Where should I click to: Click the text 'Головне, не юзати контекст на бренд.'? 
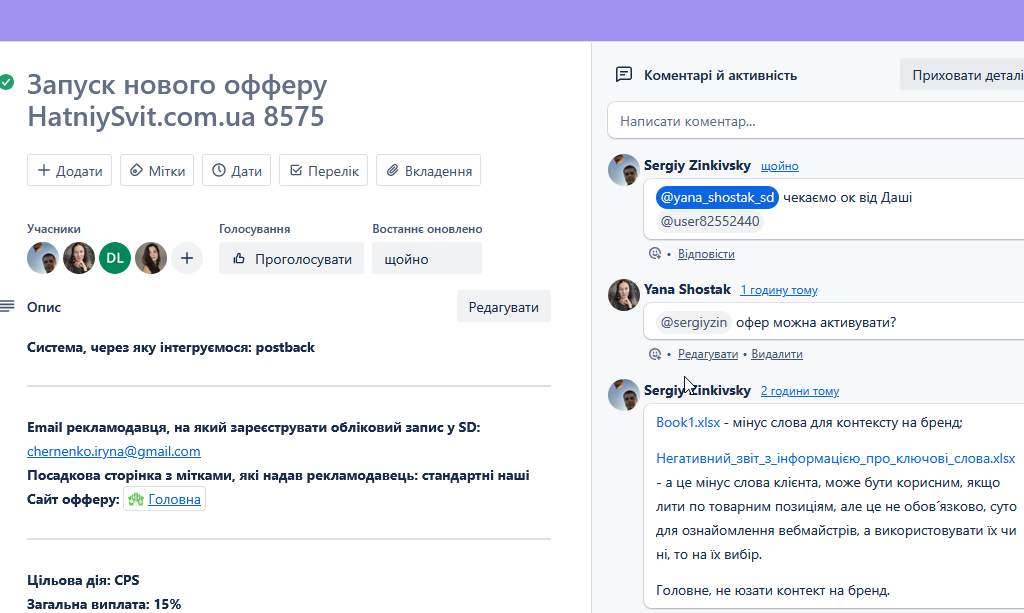[x=773, y=590]
